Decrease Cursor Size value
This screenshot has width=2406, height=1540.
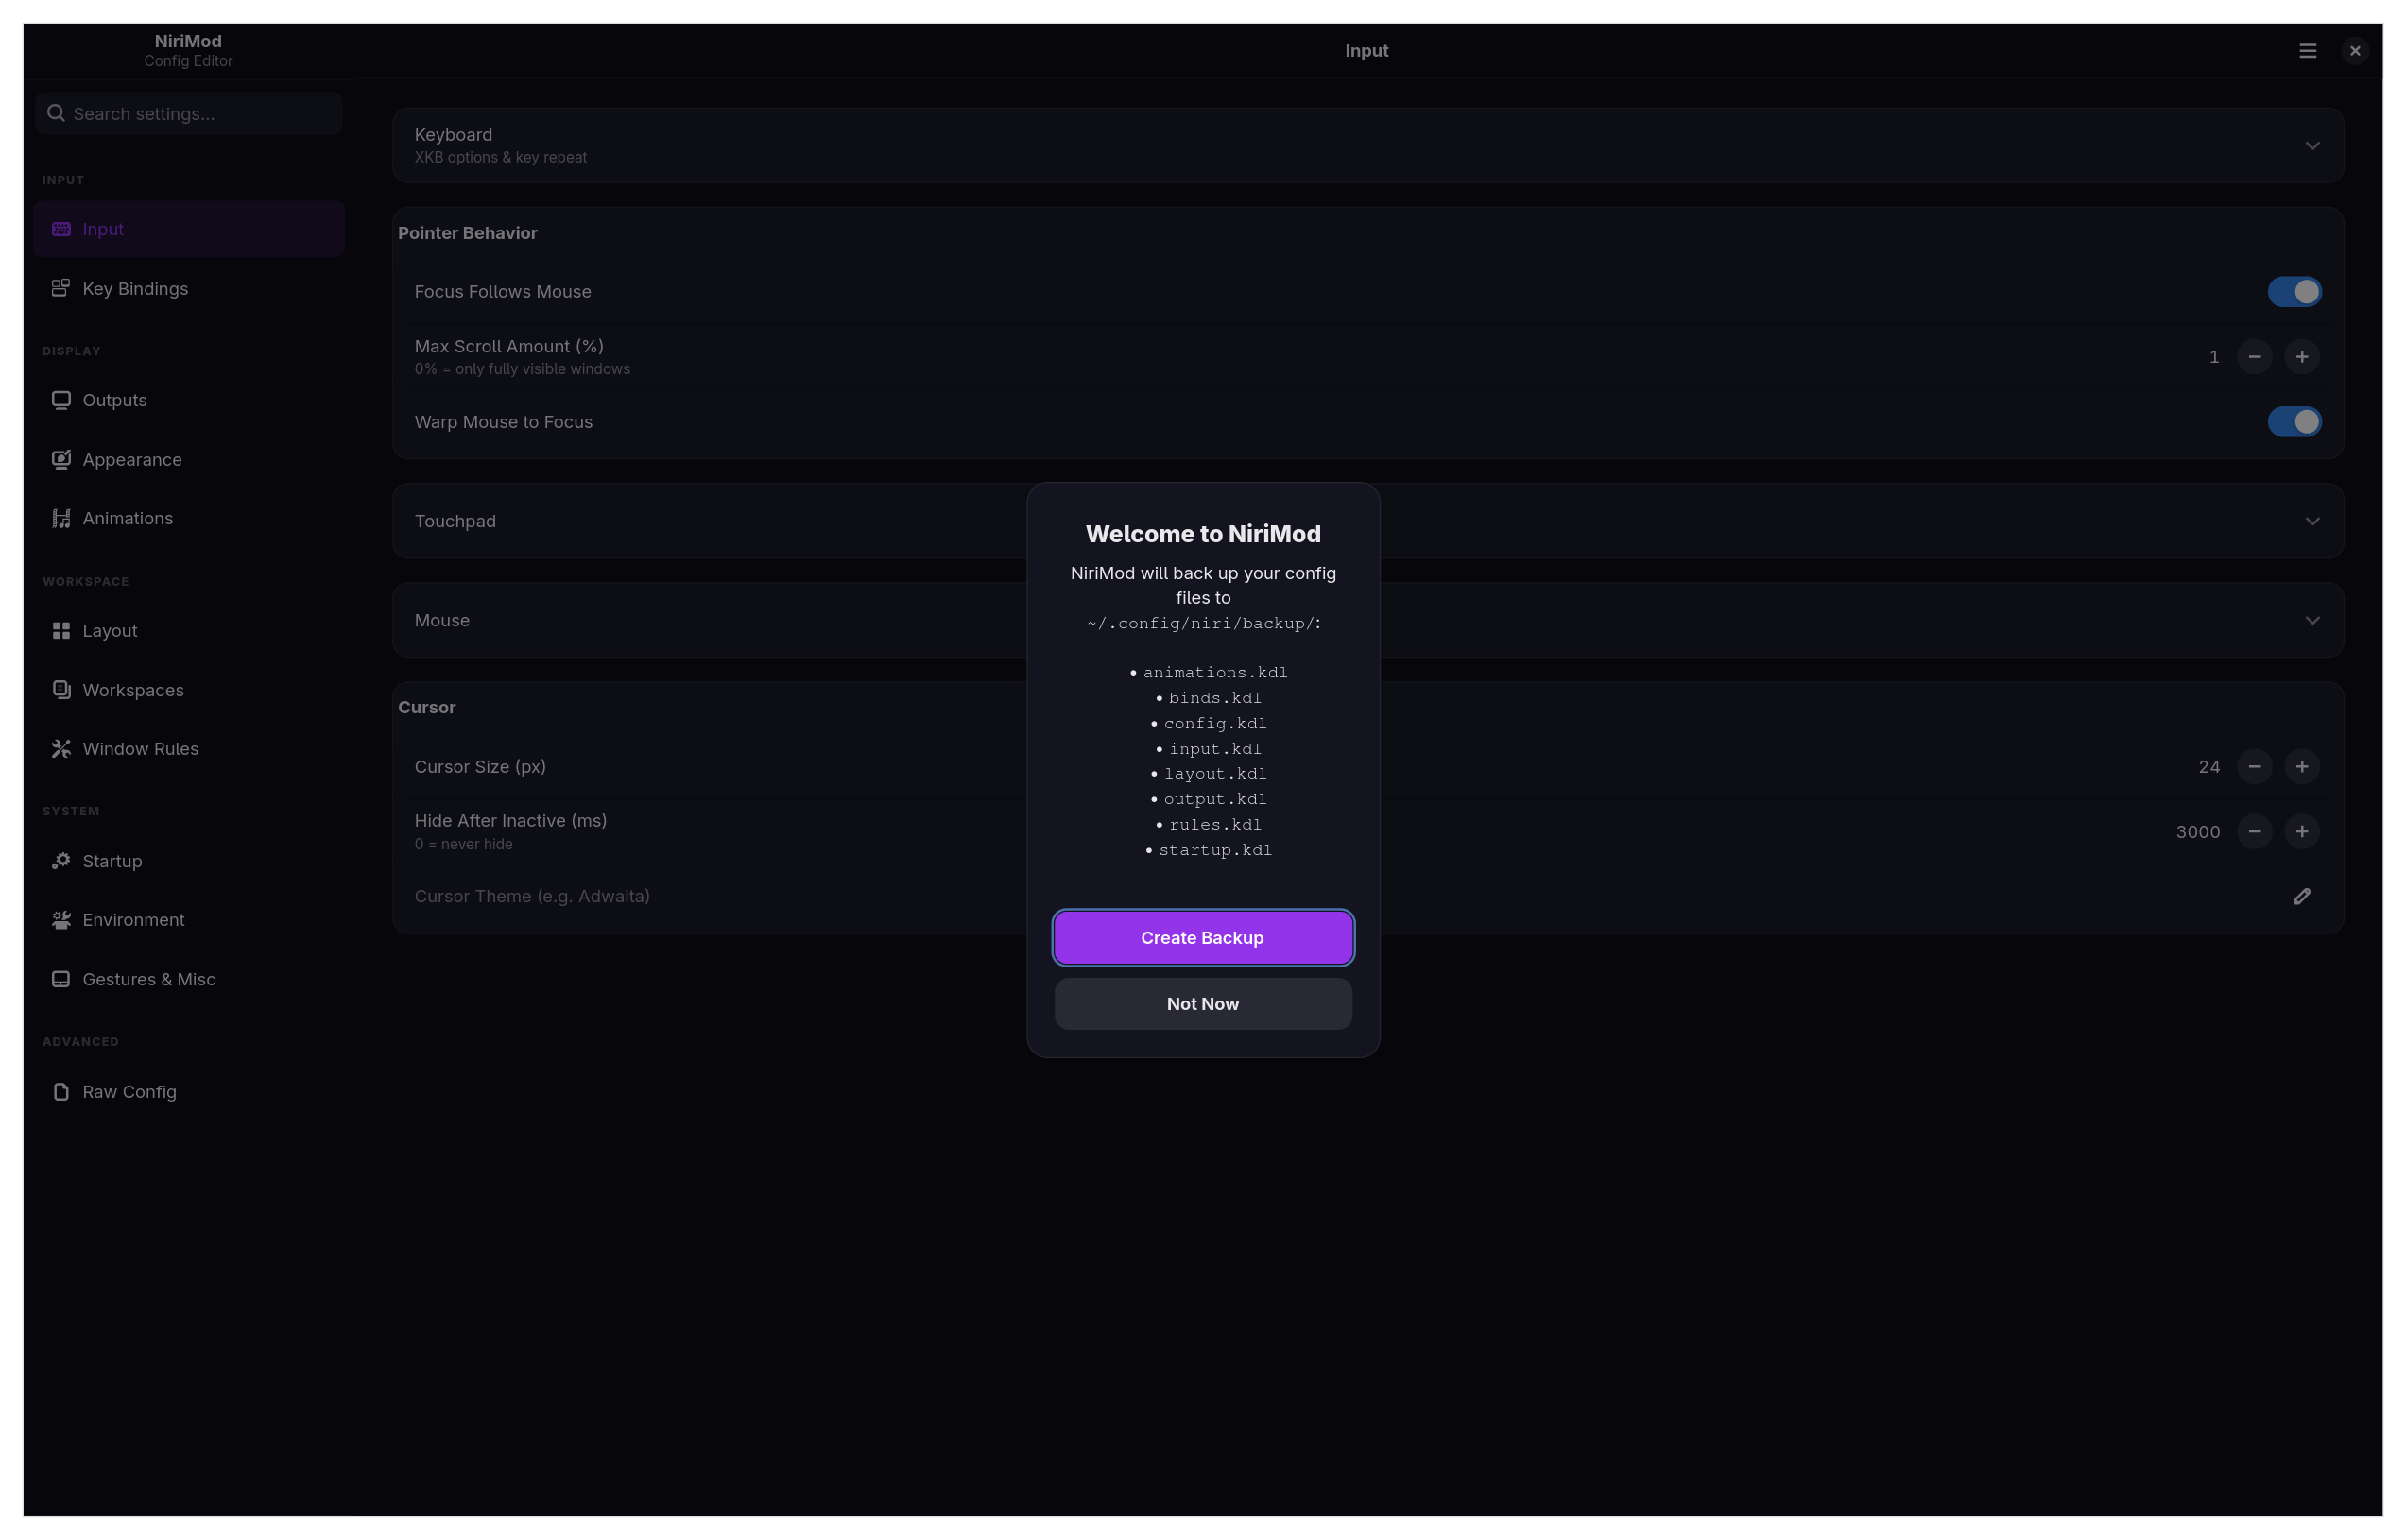coord(2253,767)
